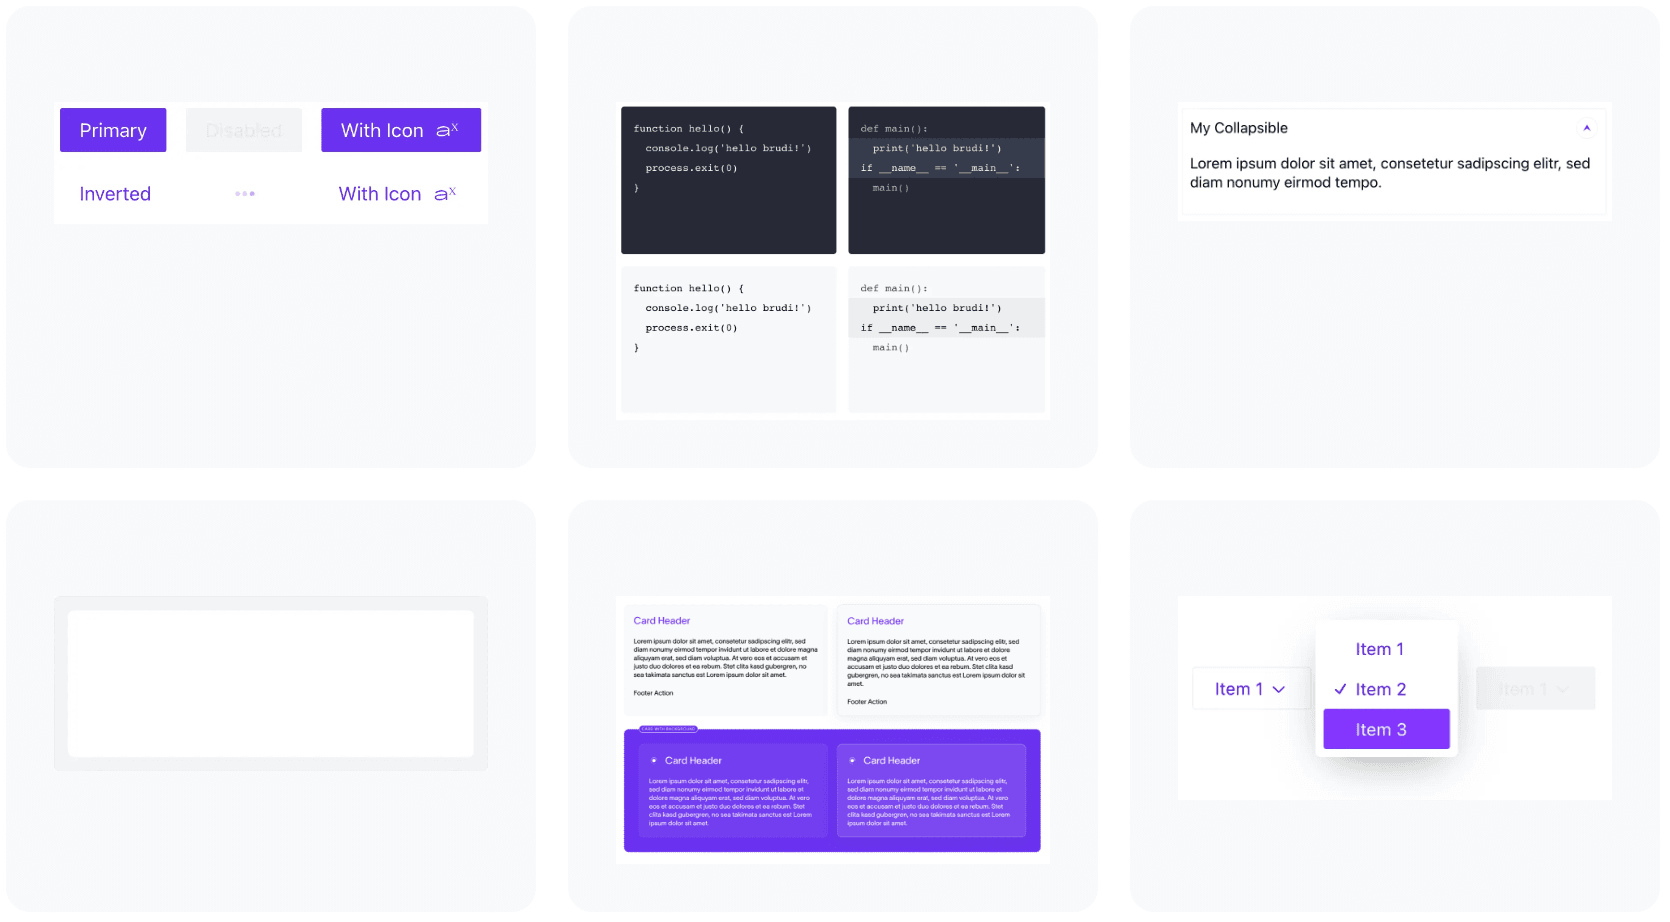Click the small 'Card with Background' badge label
The image size is (1670, 922).
tap(668, 729)
